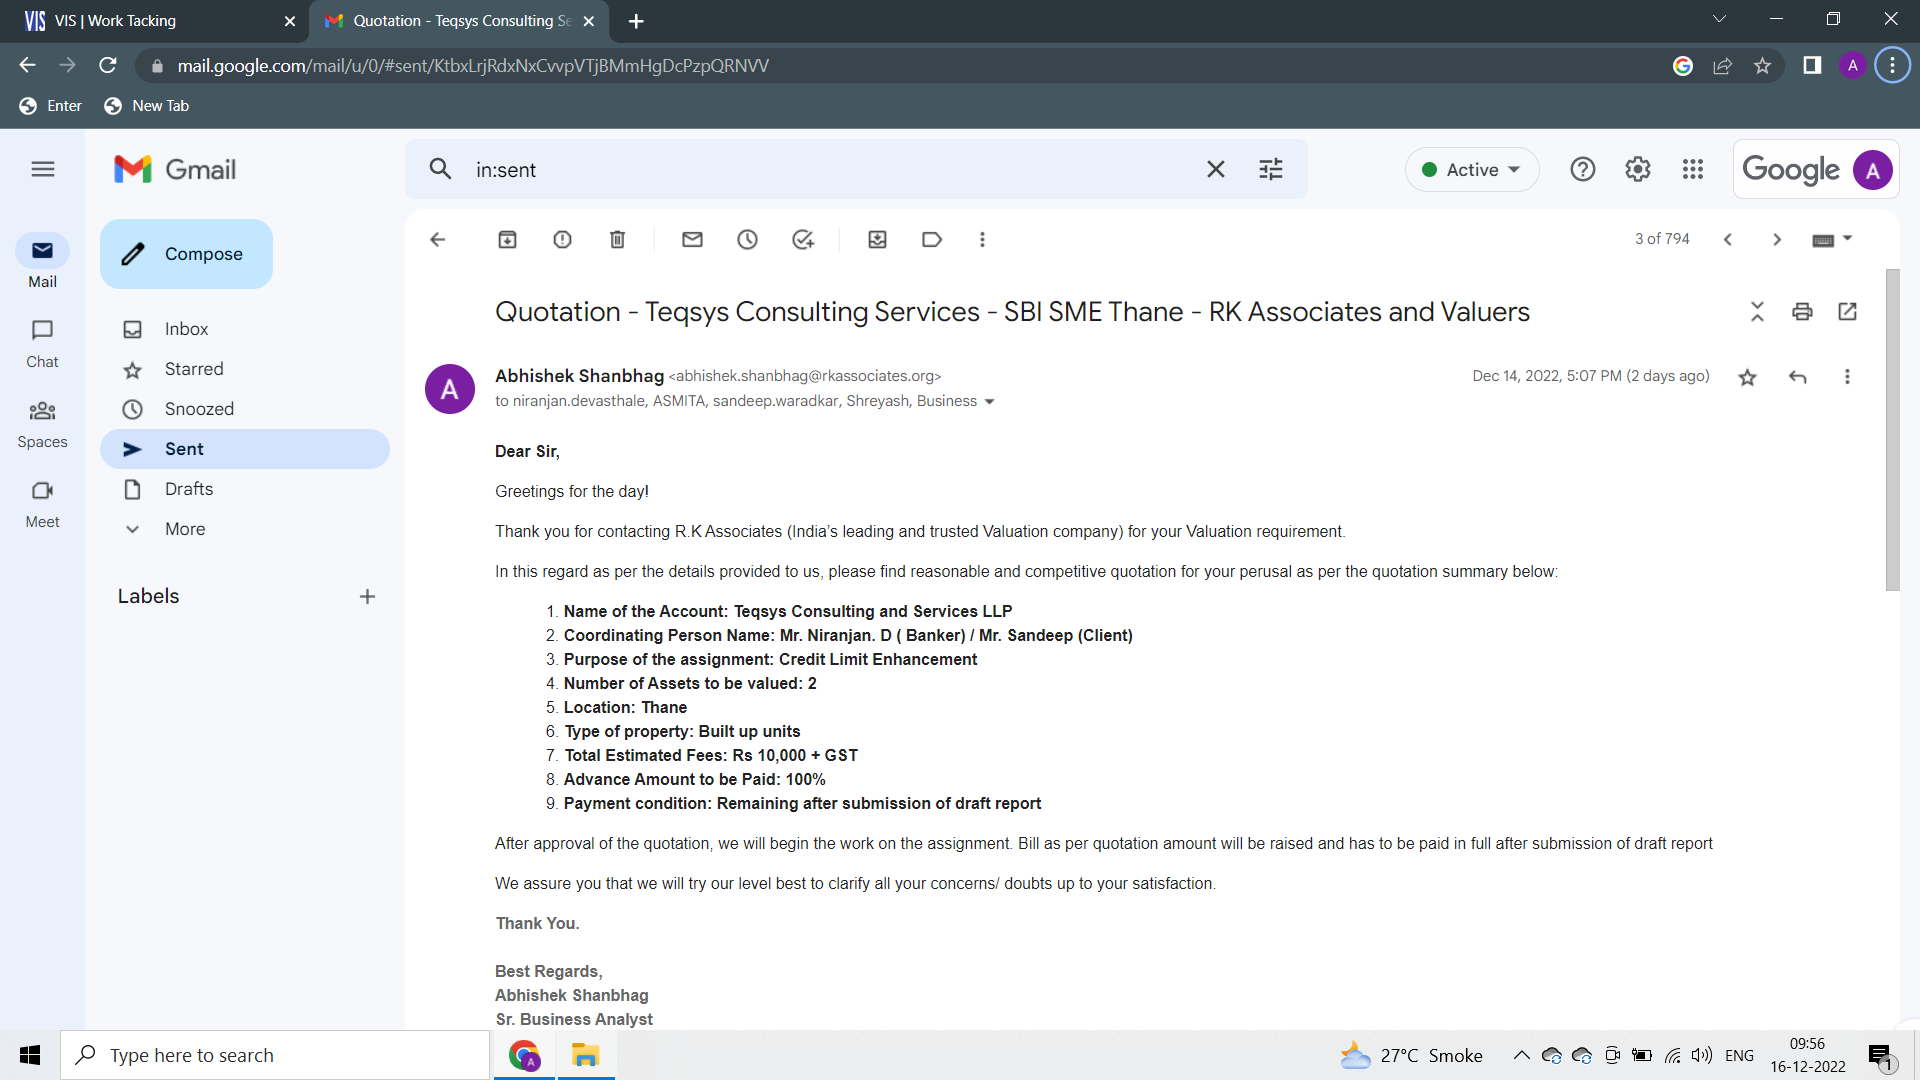Viewport: 1920px width, 1080px height.
Task: Open the toolbar more options menu
Action: pos(982,239)
